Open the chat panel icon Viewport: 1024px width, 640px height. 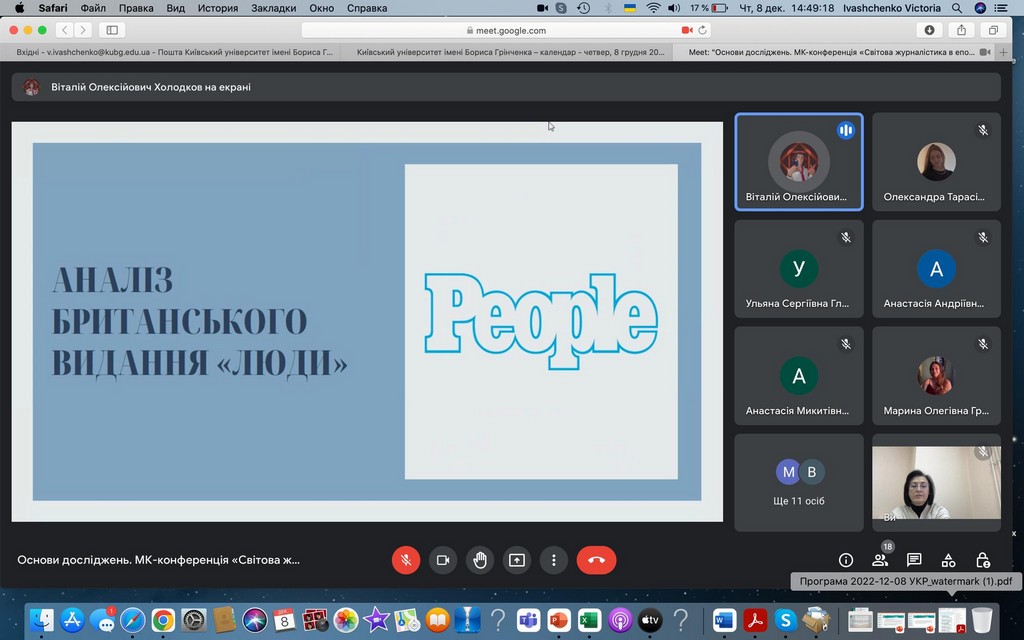tap(914, 560)
